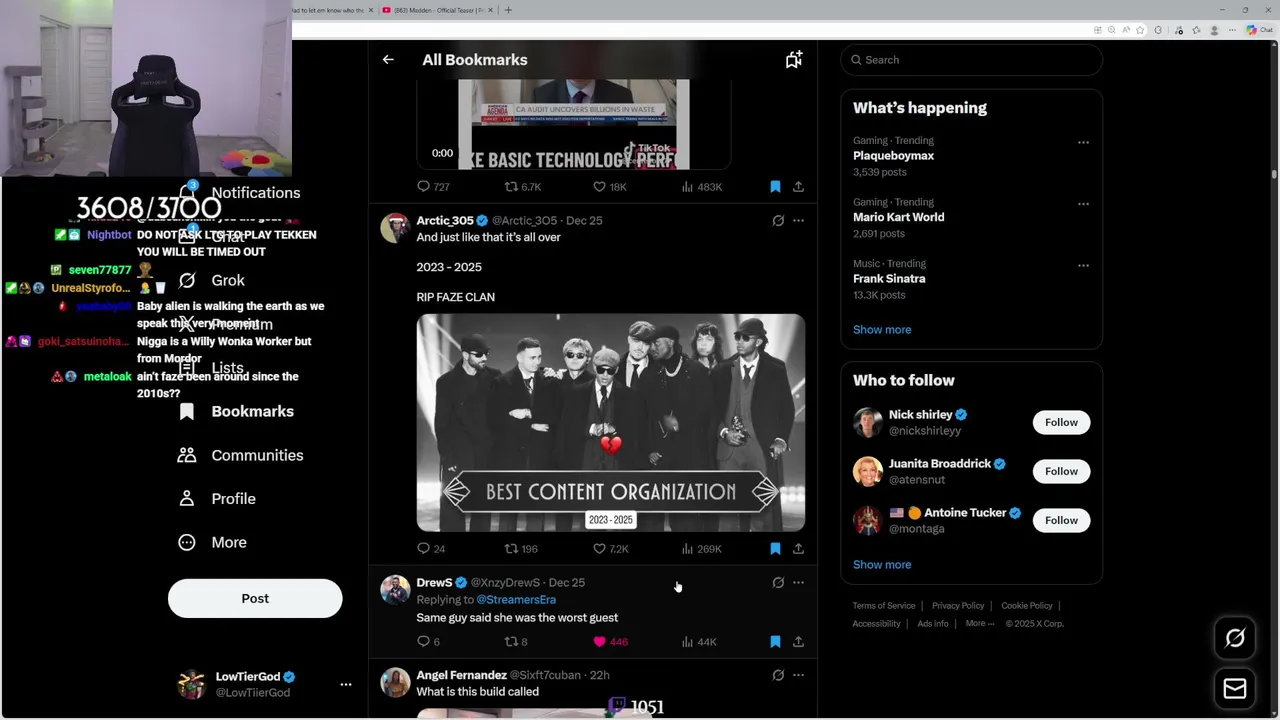Open Grok icon on Arctic_305 post

point(778,220)
